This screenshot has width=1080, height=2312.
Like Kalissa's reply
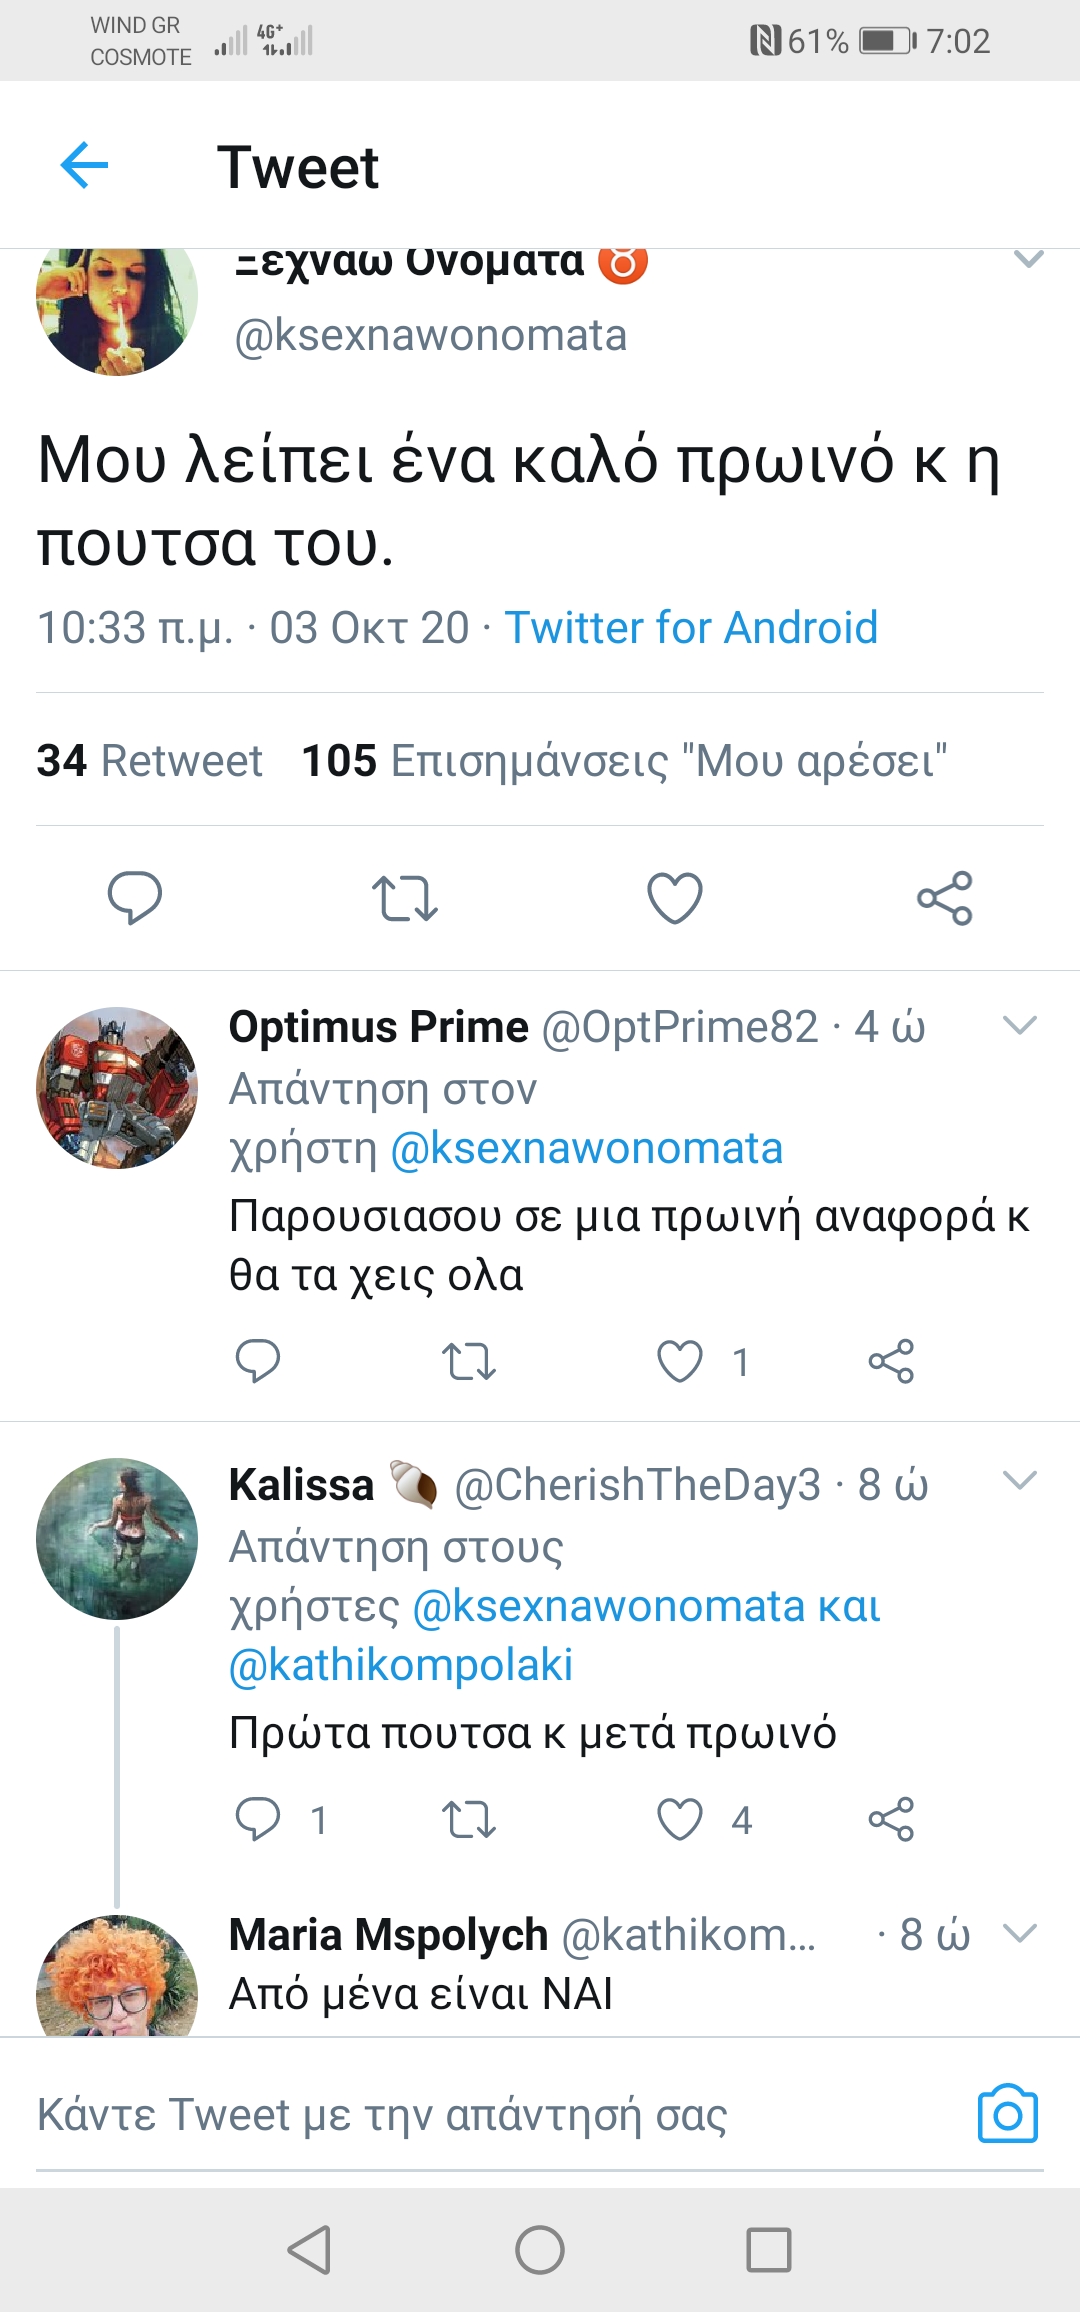click(x=680, y=1819)
